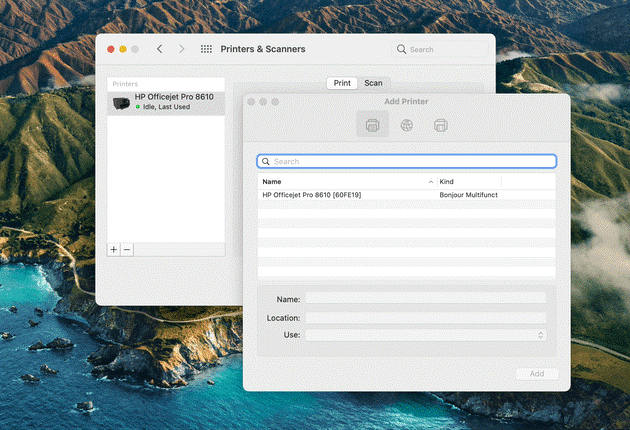Open the Windows printer icon pane

coord(440,125)
